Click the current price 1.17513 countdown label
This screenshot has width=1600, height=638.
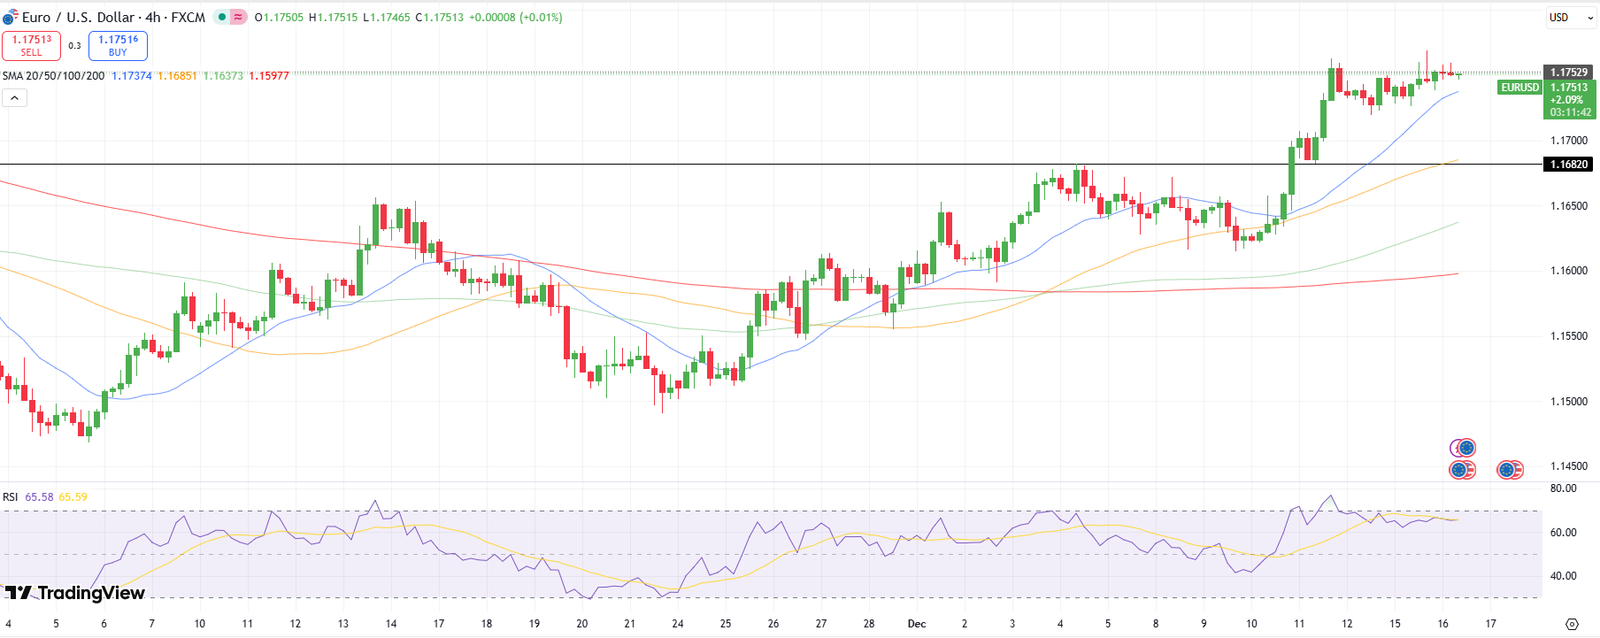1568,100
